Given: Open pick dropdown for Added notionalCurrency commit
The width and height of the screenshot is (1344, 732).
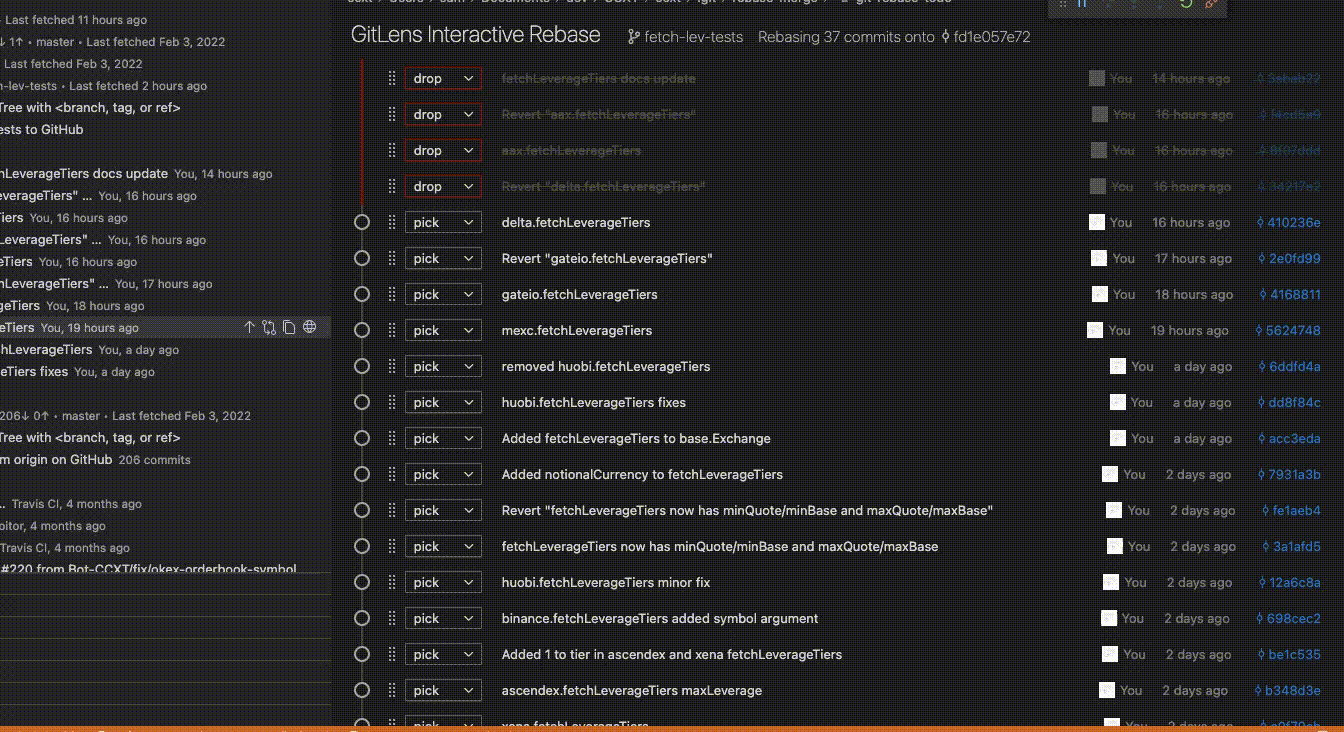Looking at the screenshot, I should click(x=443, y=474).
